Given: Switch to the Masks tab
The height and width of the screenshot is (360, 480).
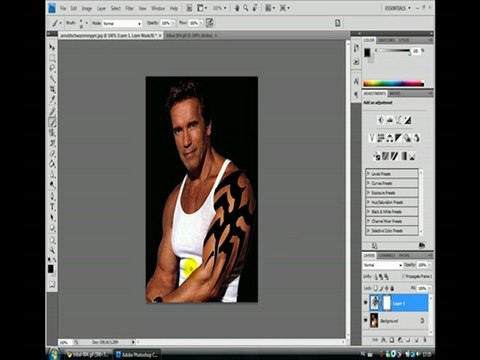Looking at the screenshot, I should pyautogui.click(x=395, y=94).
